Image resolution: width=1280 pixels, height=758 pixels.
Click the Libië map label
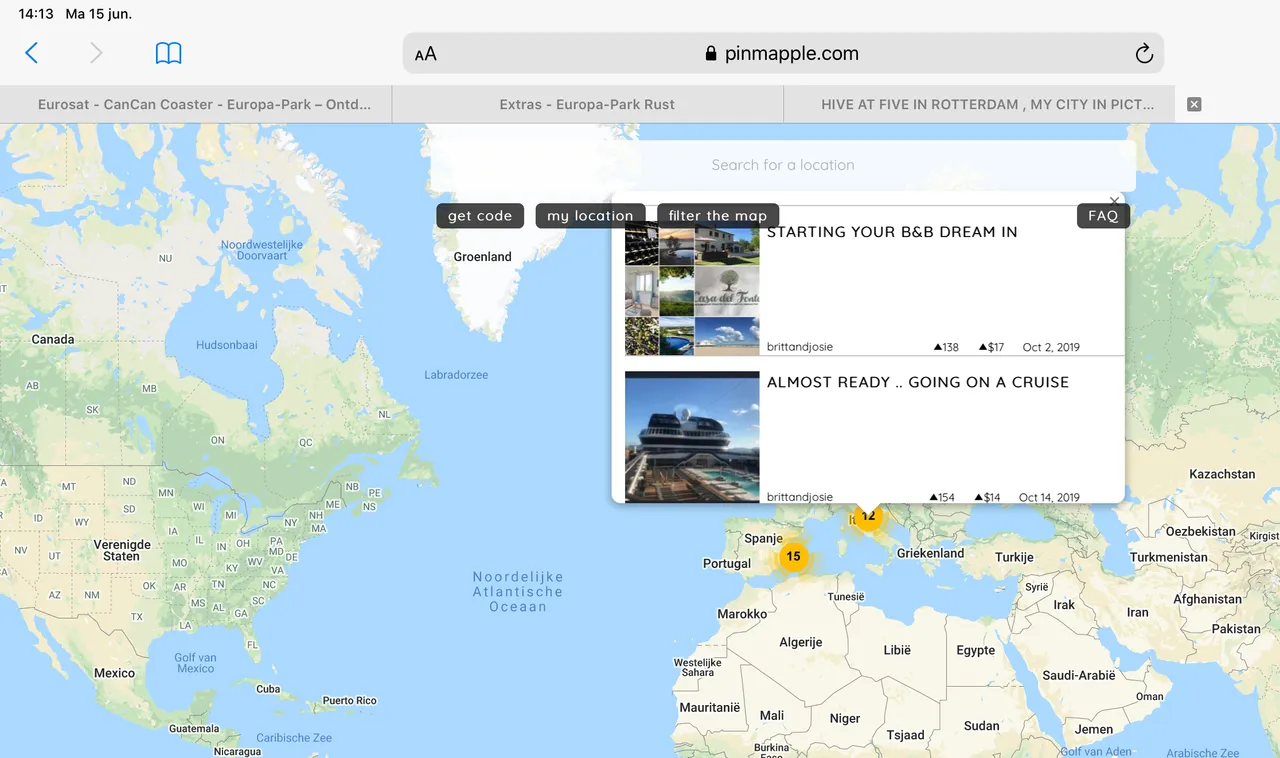click(897, 650)
